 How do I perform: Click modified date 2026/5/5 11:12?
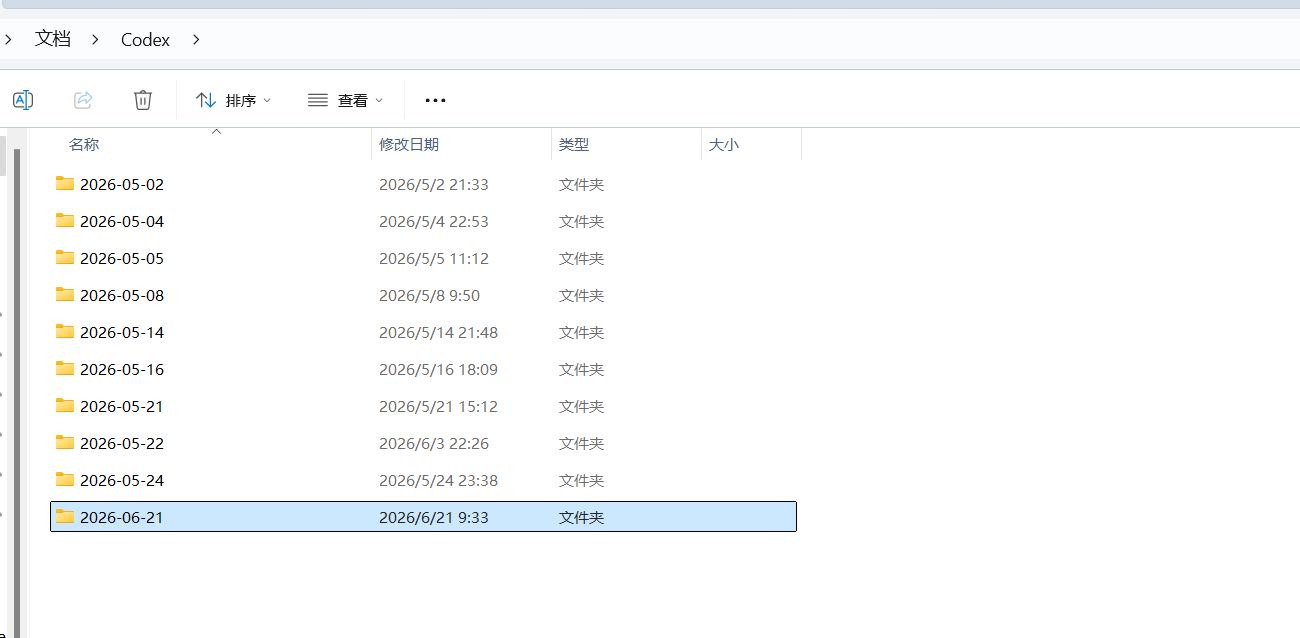[434, 259]
